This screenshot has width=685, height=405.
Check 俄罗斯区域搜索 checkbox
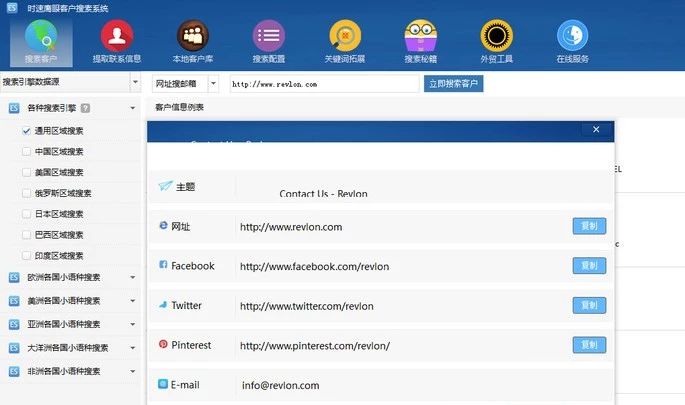(26, 193)
